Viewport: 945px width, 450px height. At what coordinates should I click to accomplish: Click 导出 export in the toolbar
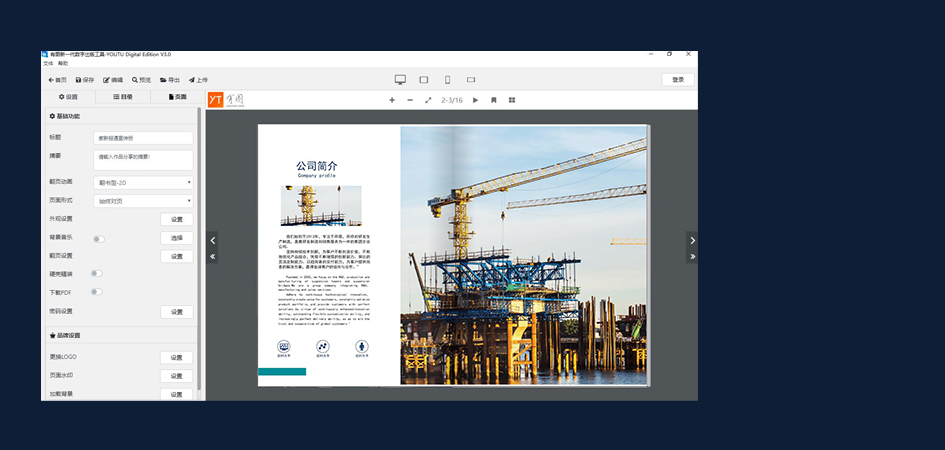[170, 80]
